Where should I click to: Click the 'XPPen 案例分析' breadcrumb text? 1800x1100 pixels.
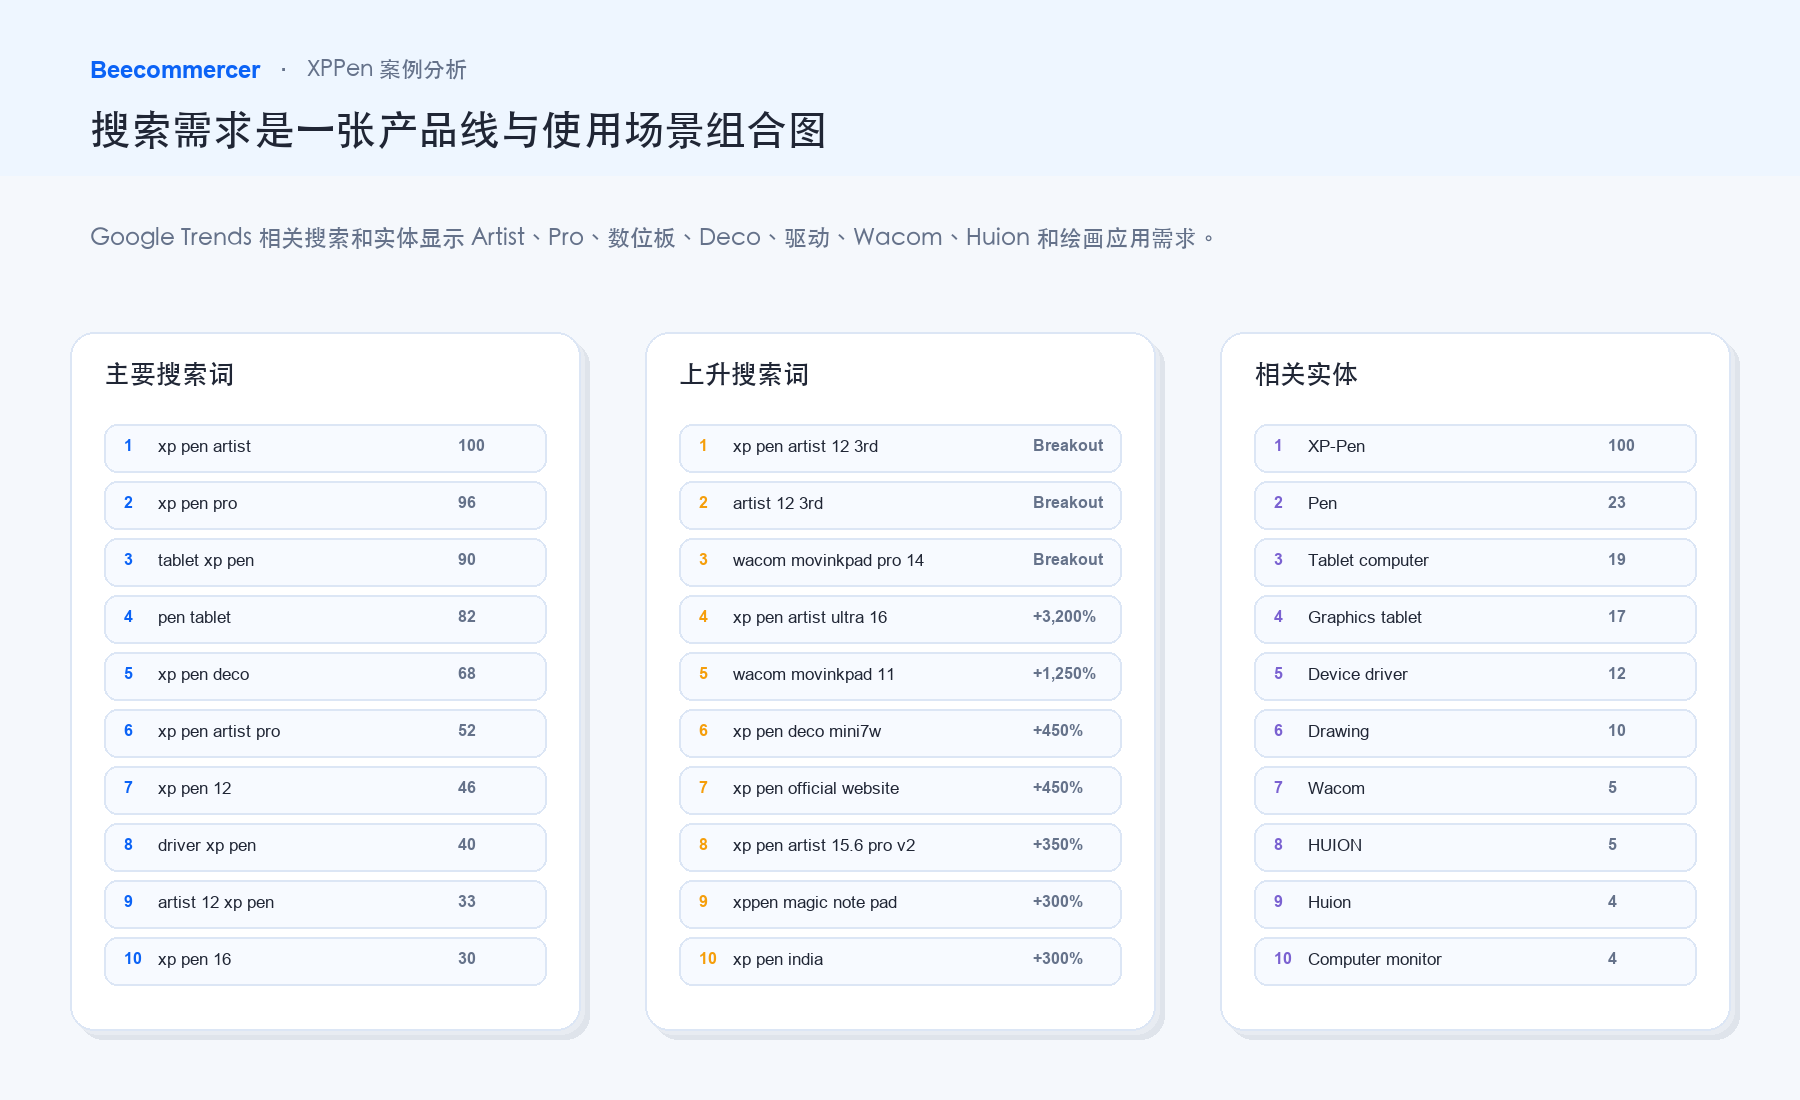tap(387, 69)
